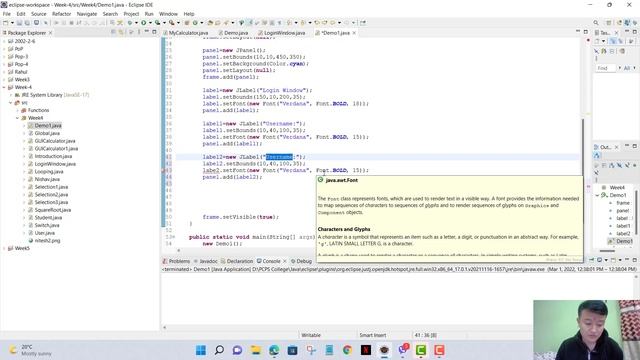Image resolution: width=640 pixels, height=360 pixels.
Task: Open the Declaration view tab
Action: [x=237, y=261]
